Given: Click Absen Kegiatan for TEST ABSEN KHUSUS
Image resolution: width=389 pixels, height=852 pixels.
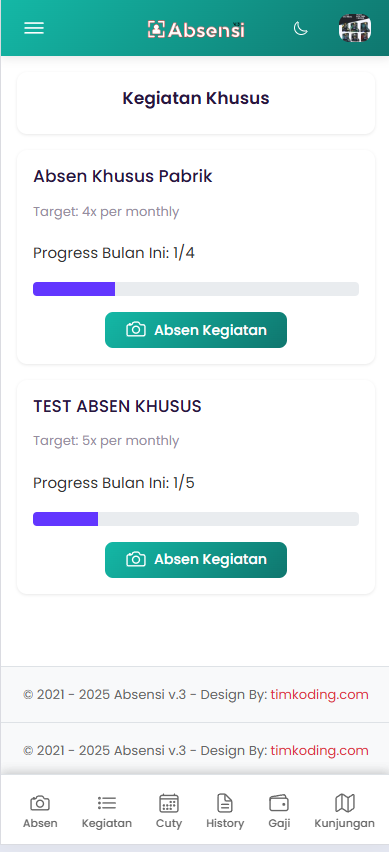Looking at the screenshot, I should (196, 560).
